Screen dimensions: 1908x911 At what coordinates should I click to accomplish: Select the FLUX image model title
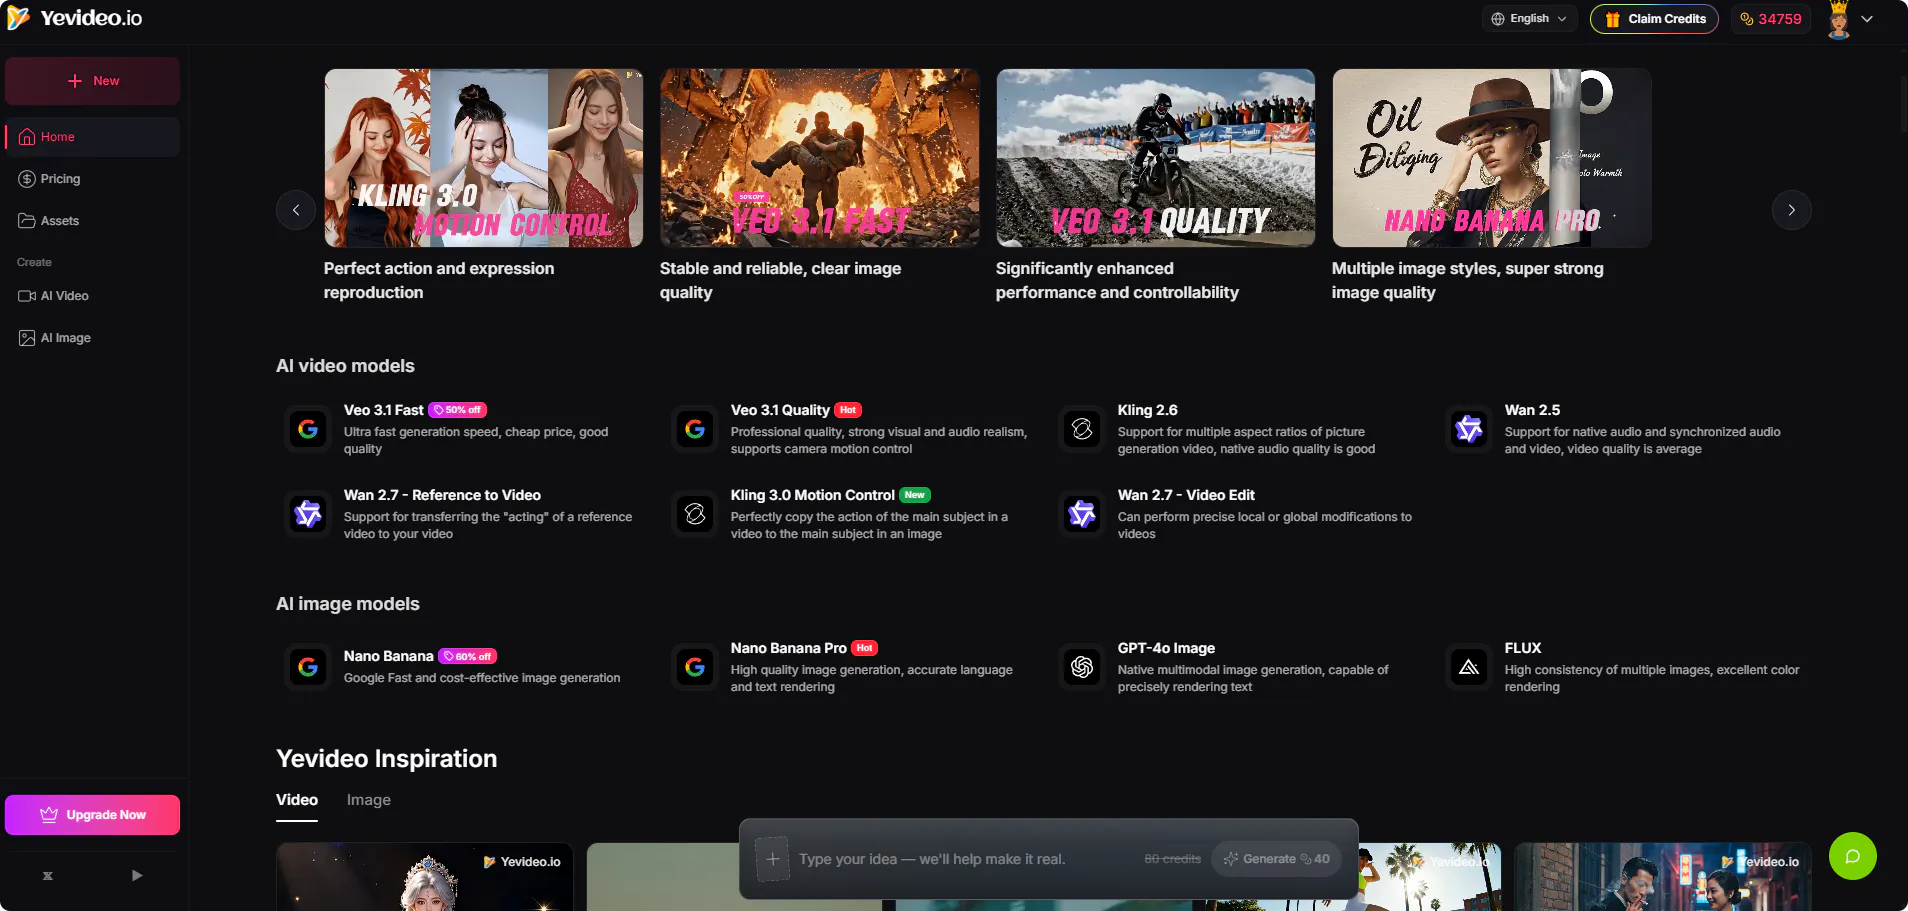(1523, 648)
